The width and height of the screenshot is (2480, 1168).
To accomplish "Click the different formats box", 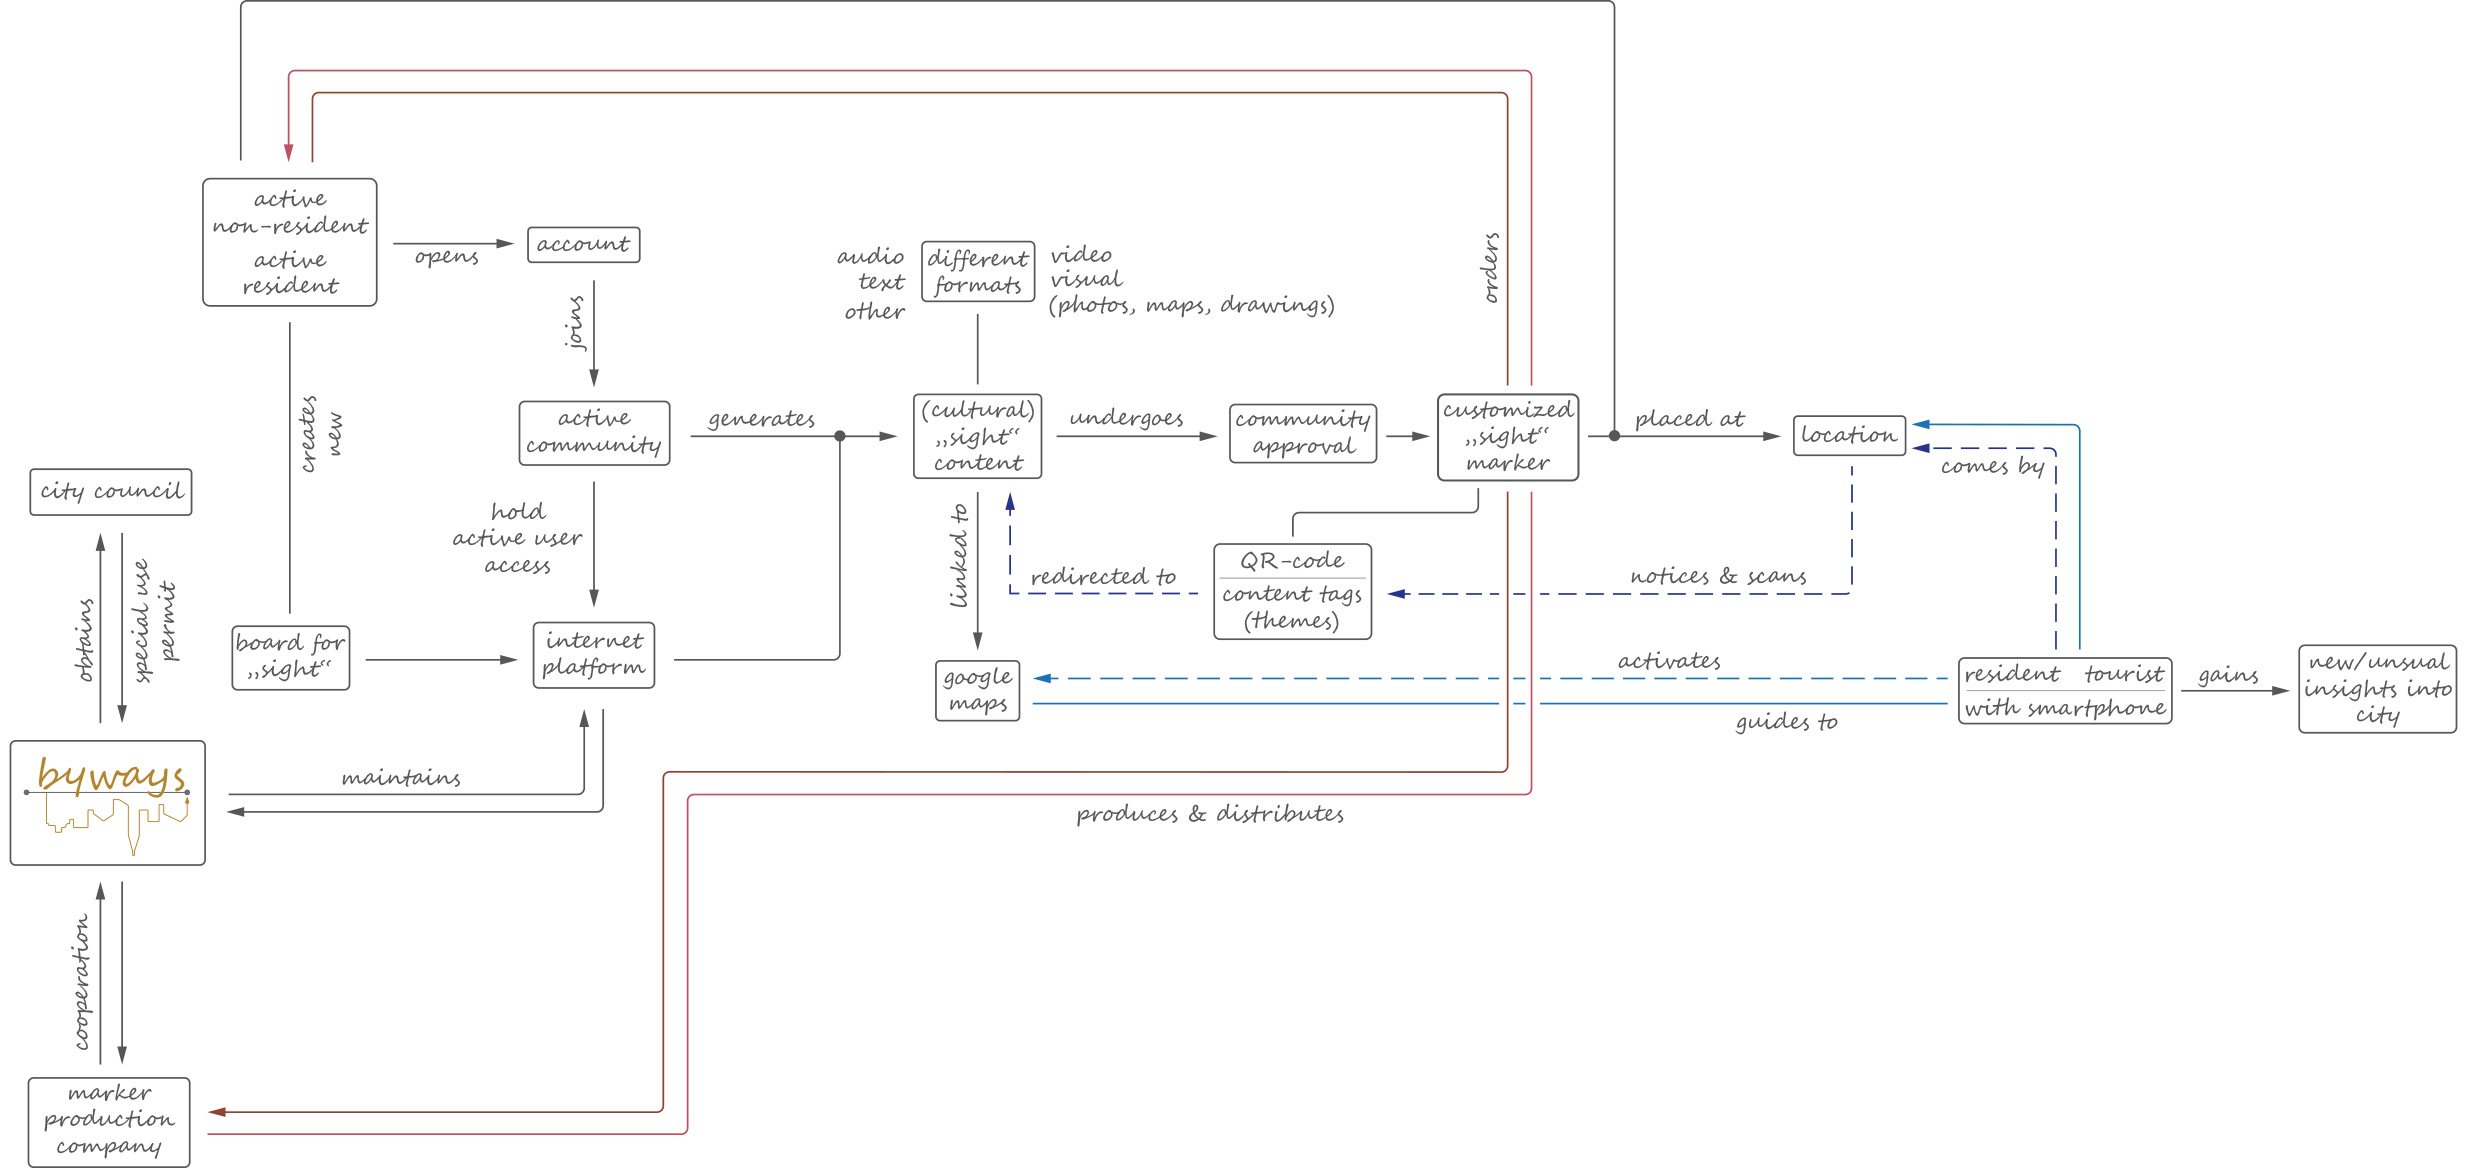I will [x=978, y=271].
